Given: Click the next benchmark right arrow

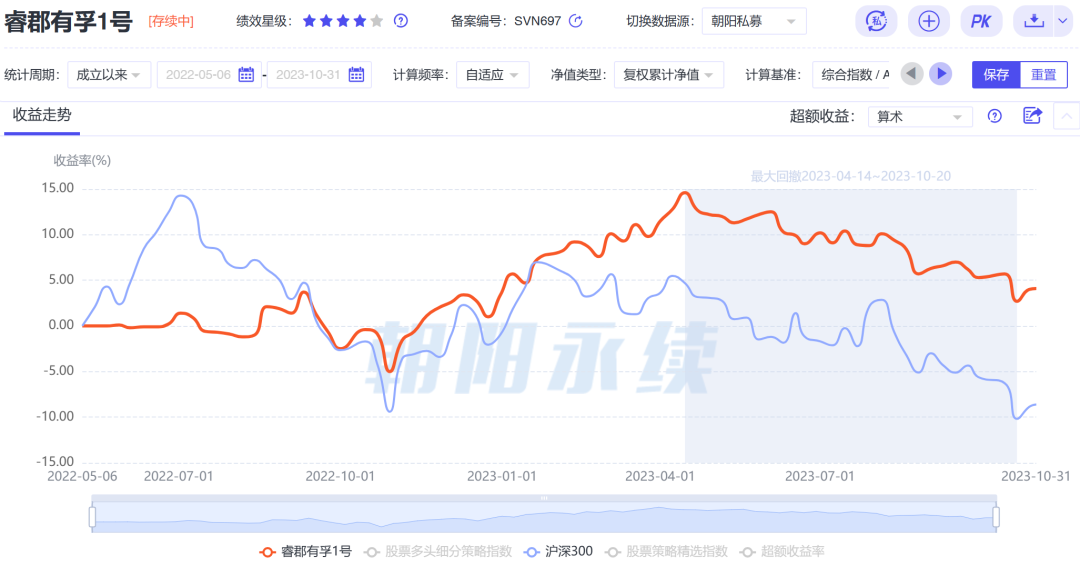Looking at the screenshot, I should pos(940,74).
